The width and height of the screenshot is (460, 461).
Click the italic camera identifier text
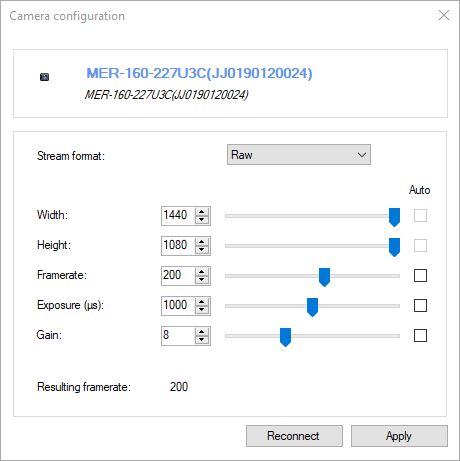[x=167, y=95]
